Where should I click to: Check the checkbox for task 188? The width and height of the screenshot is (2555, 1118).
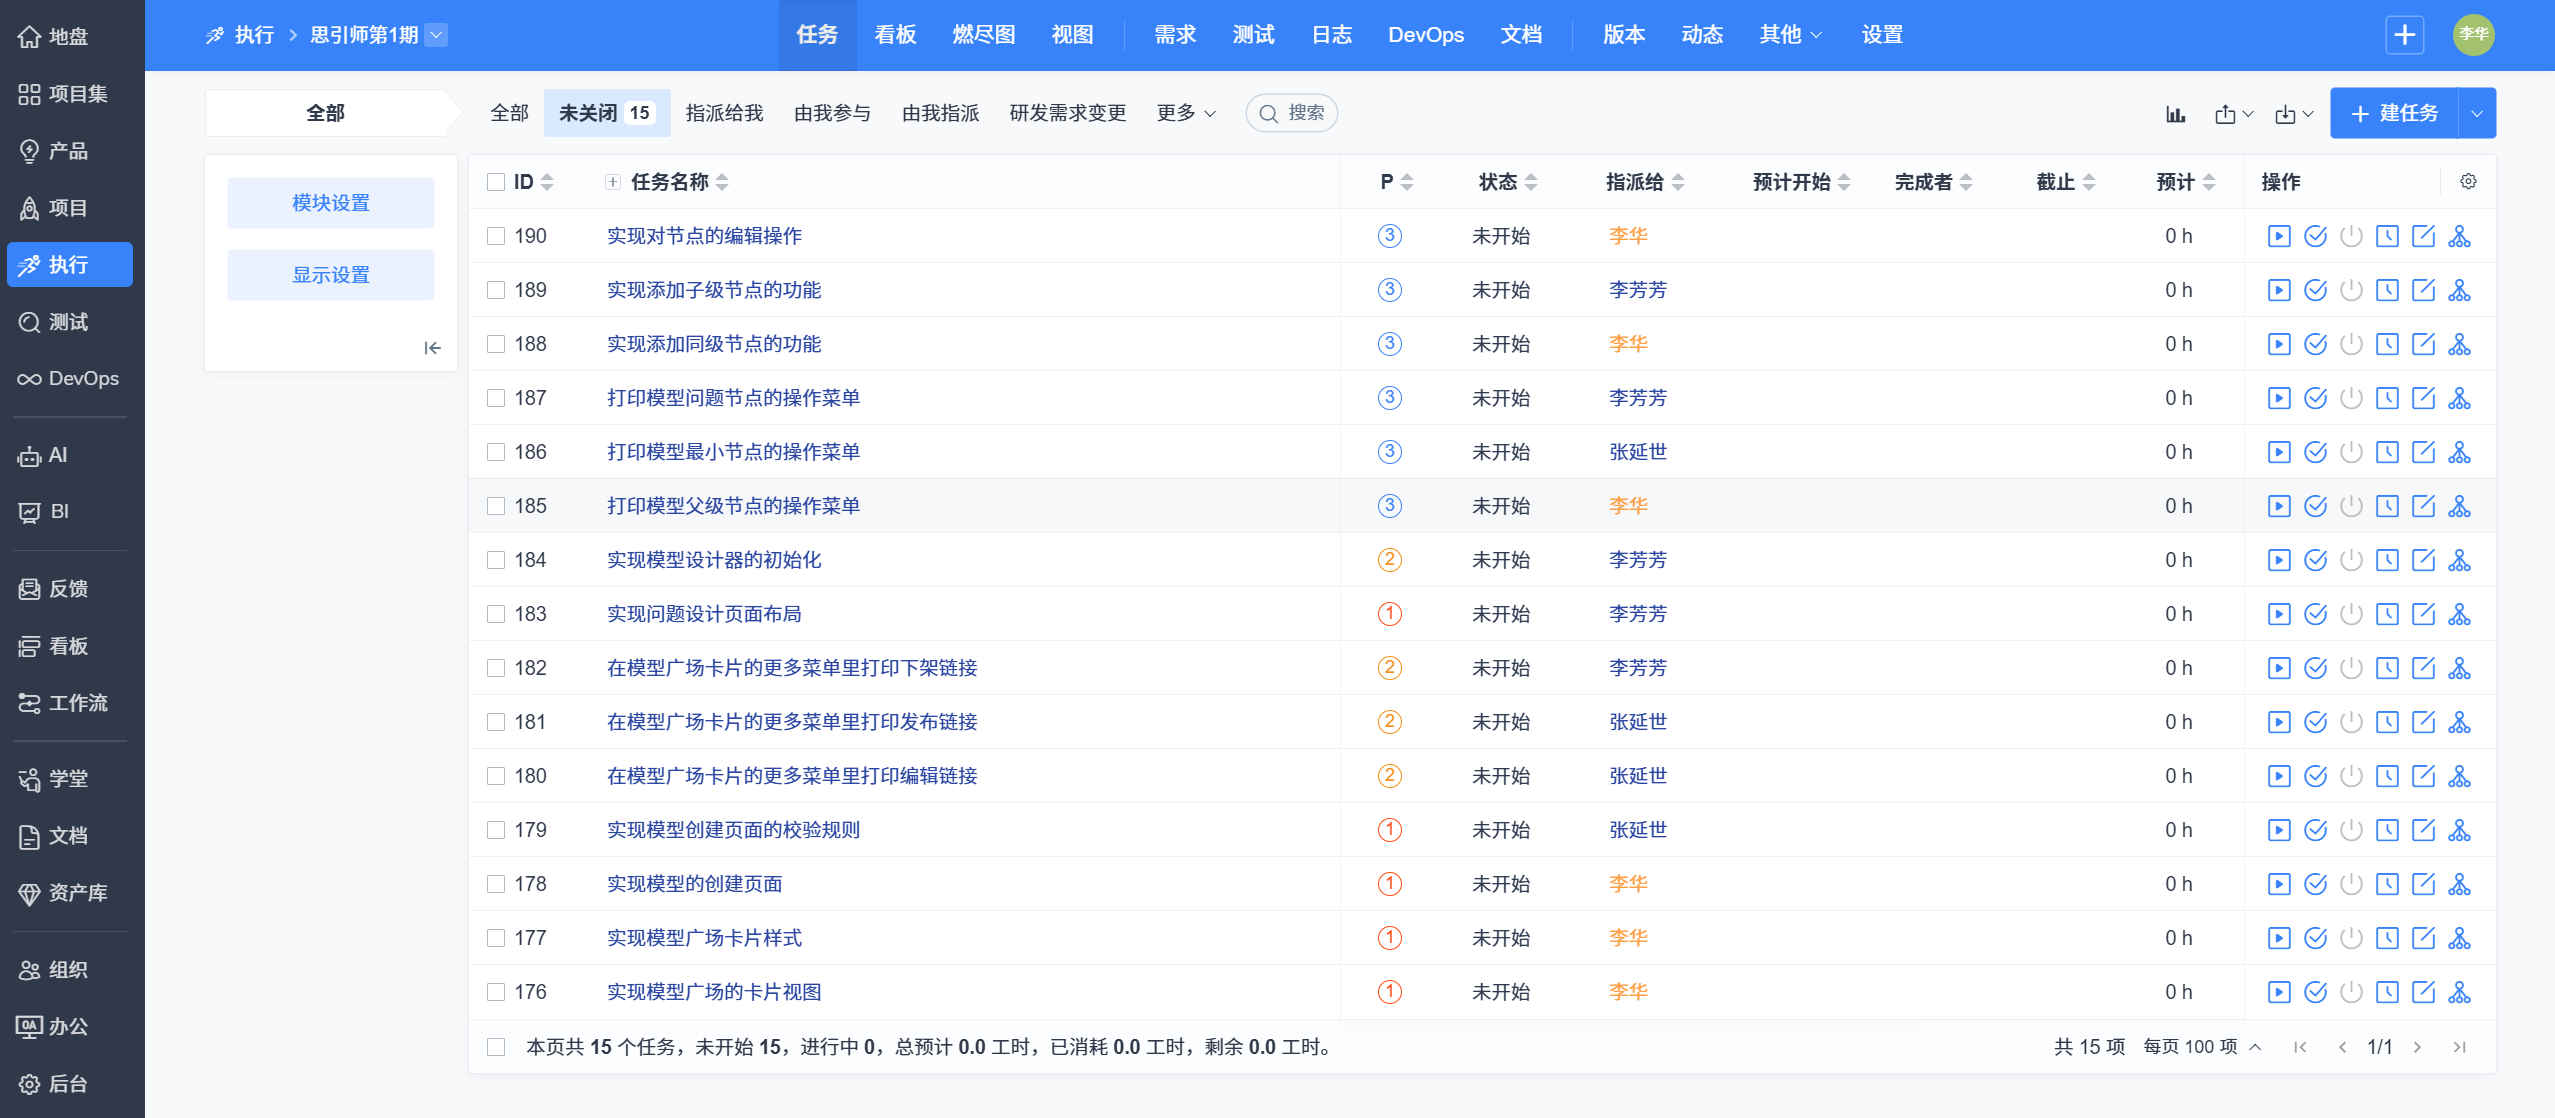(x=496, y=344)
